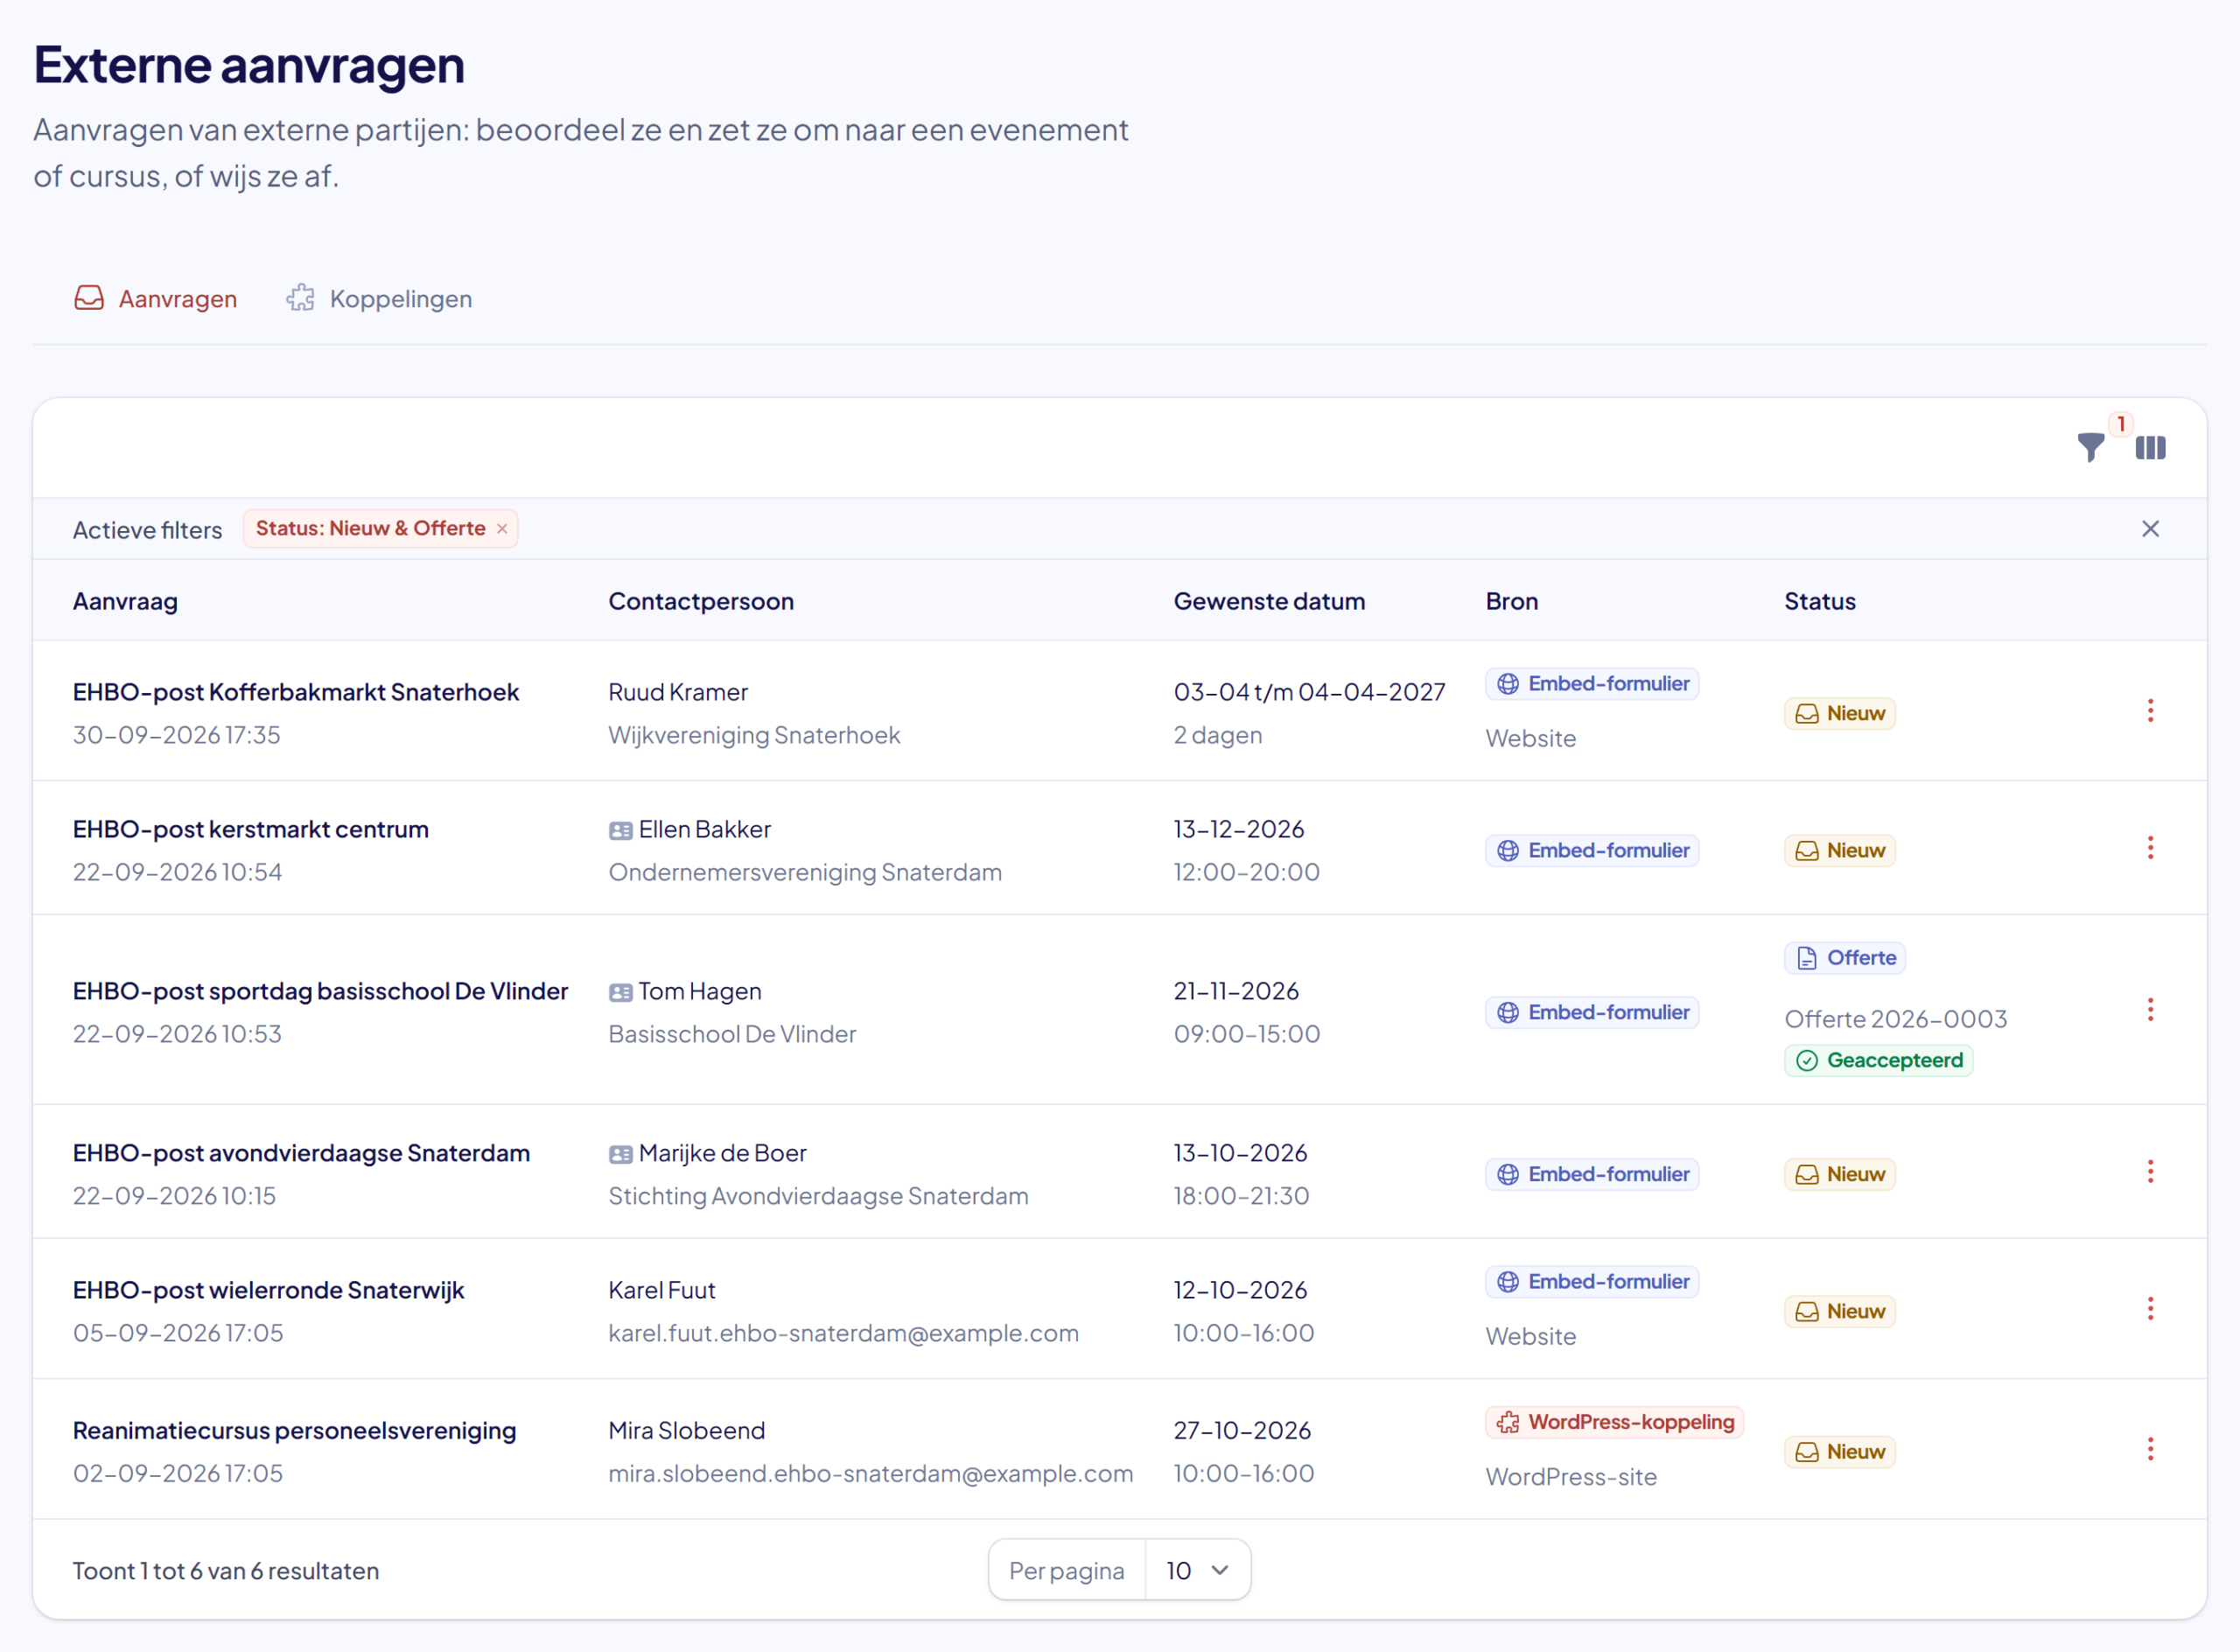This screenshot has height=1652, width=2240.
Task: Click date 03-04 t/m 04-04-2027
Action: coord(1309,692)
